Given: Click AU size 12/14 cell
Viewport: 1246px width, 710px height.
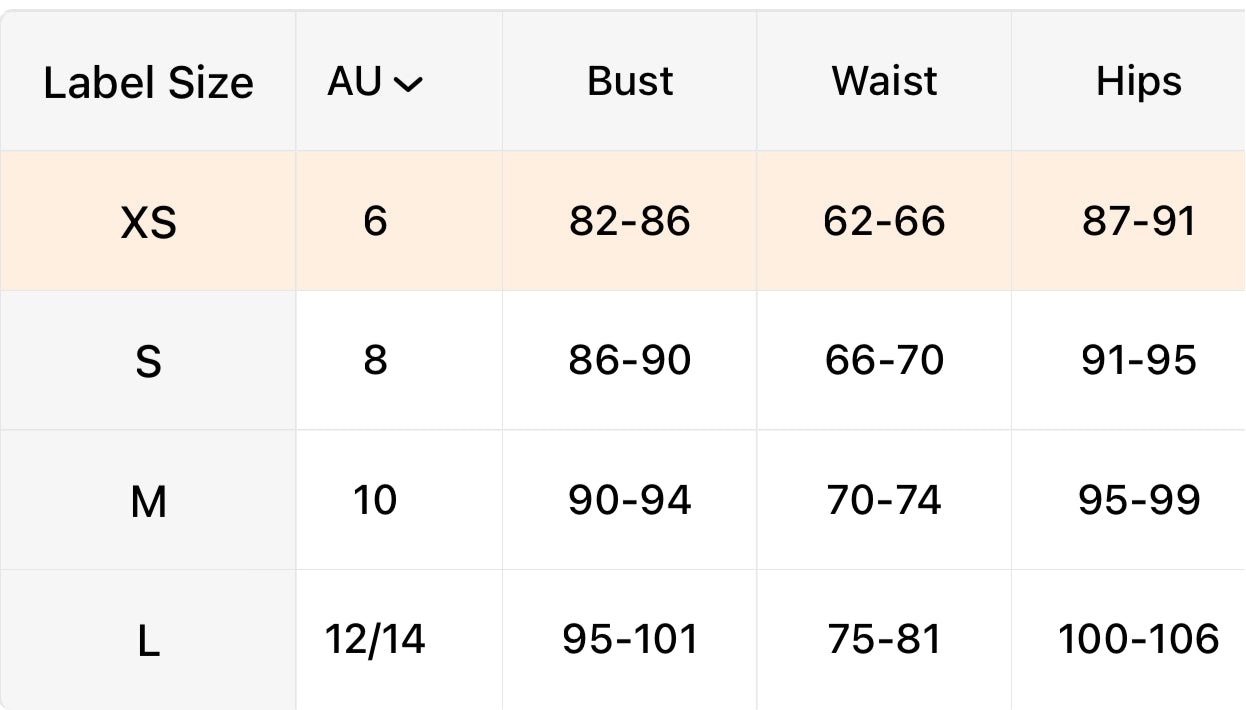Looking at the screenshot, I should [375, 639].
